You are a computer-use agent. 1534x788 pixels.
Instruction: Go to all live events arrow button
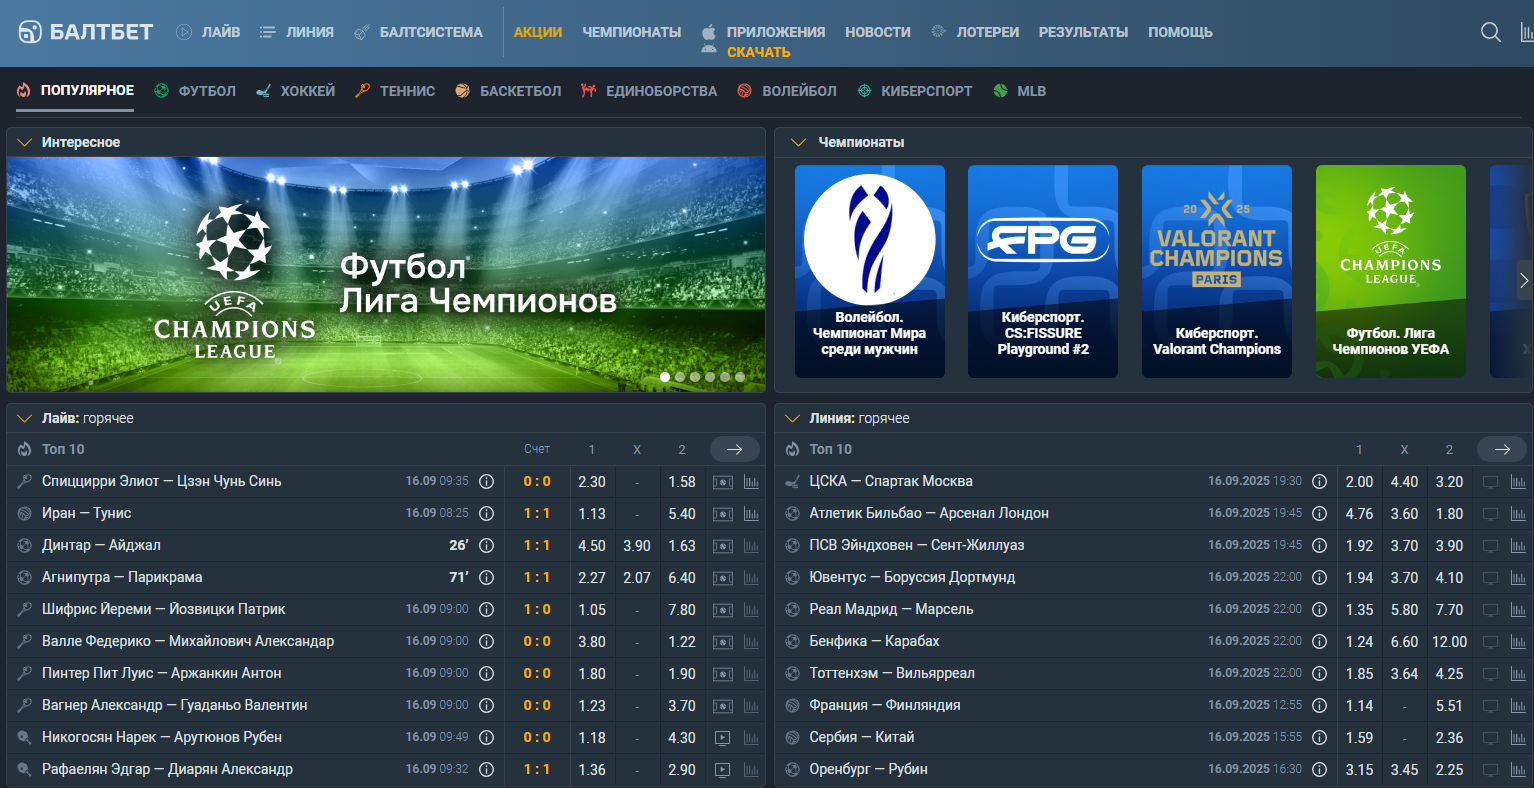point(735,449)
